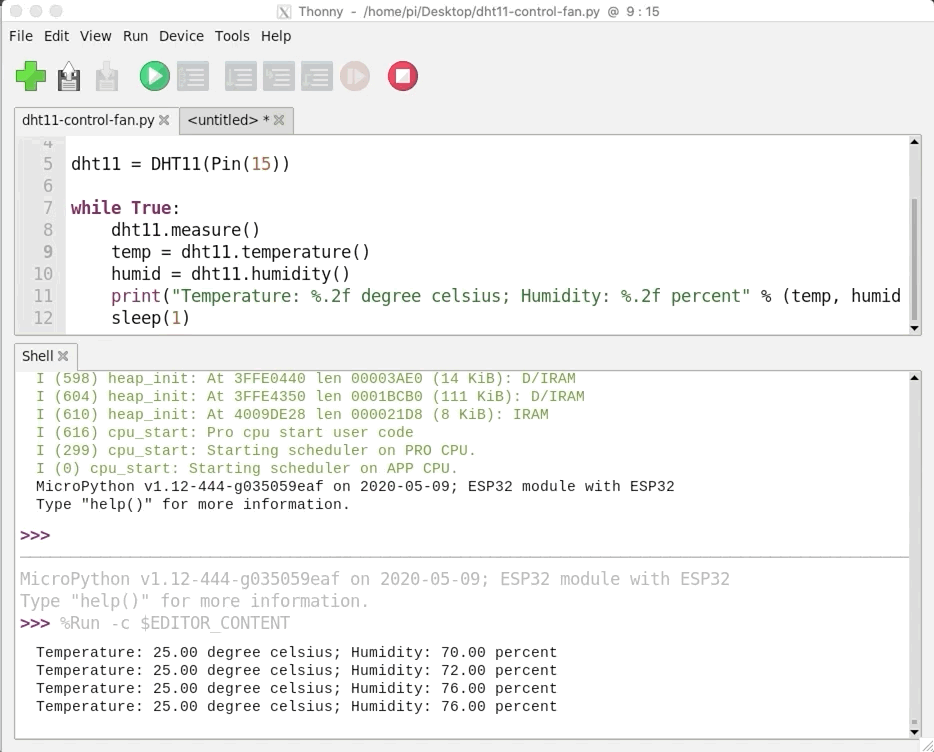Viewport: 934px width, 752px height.
Task: Open the File menu
Action: (21, 36)
